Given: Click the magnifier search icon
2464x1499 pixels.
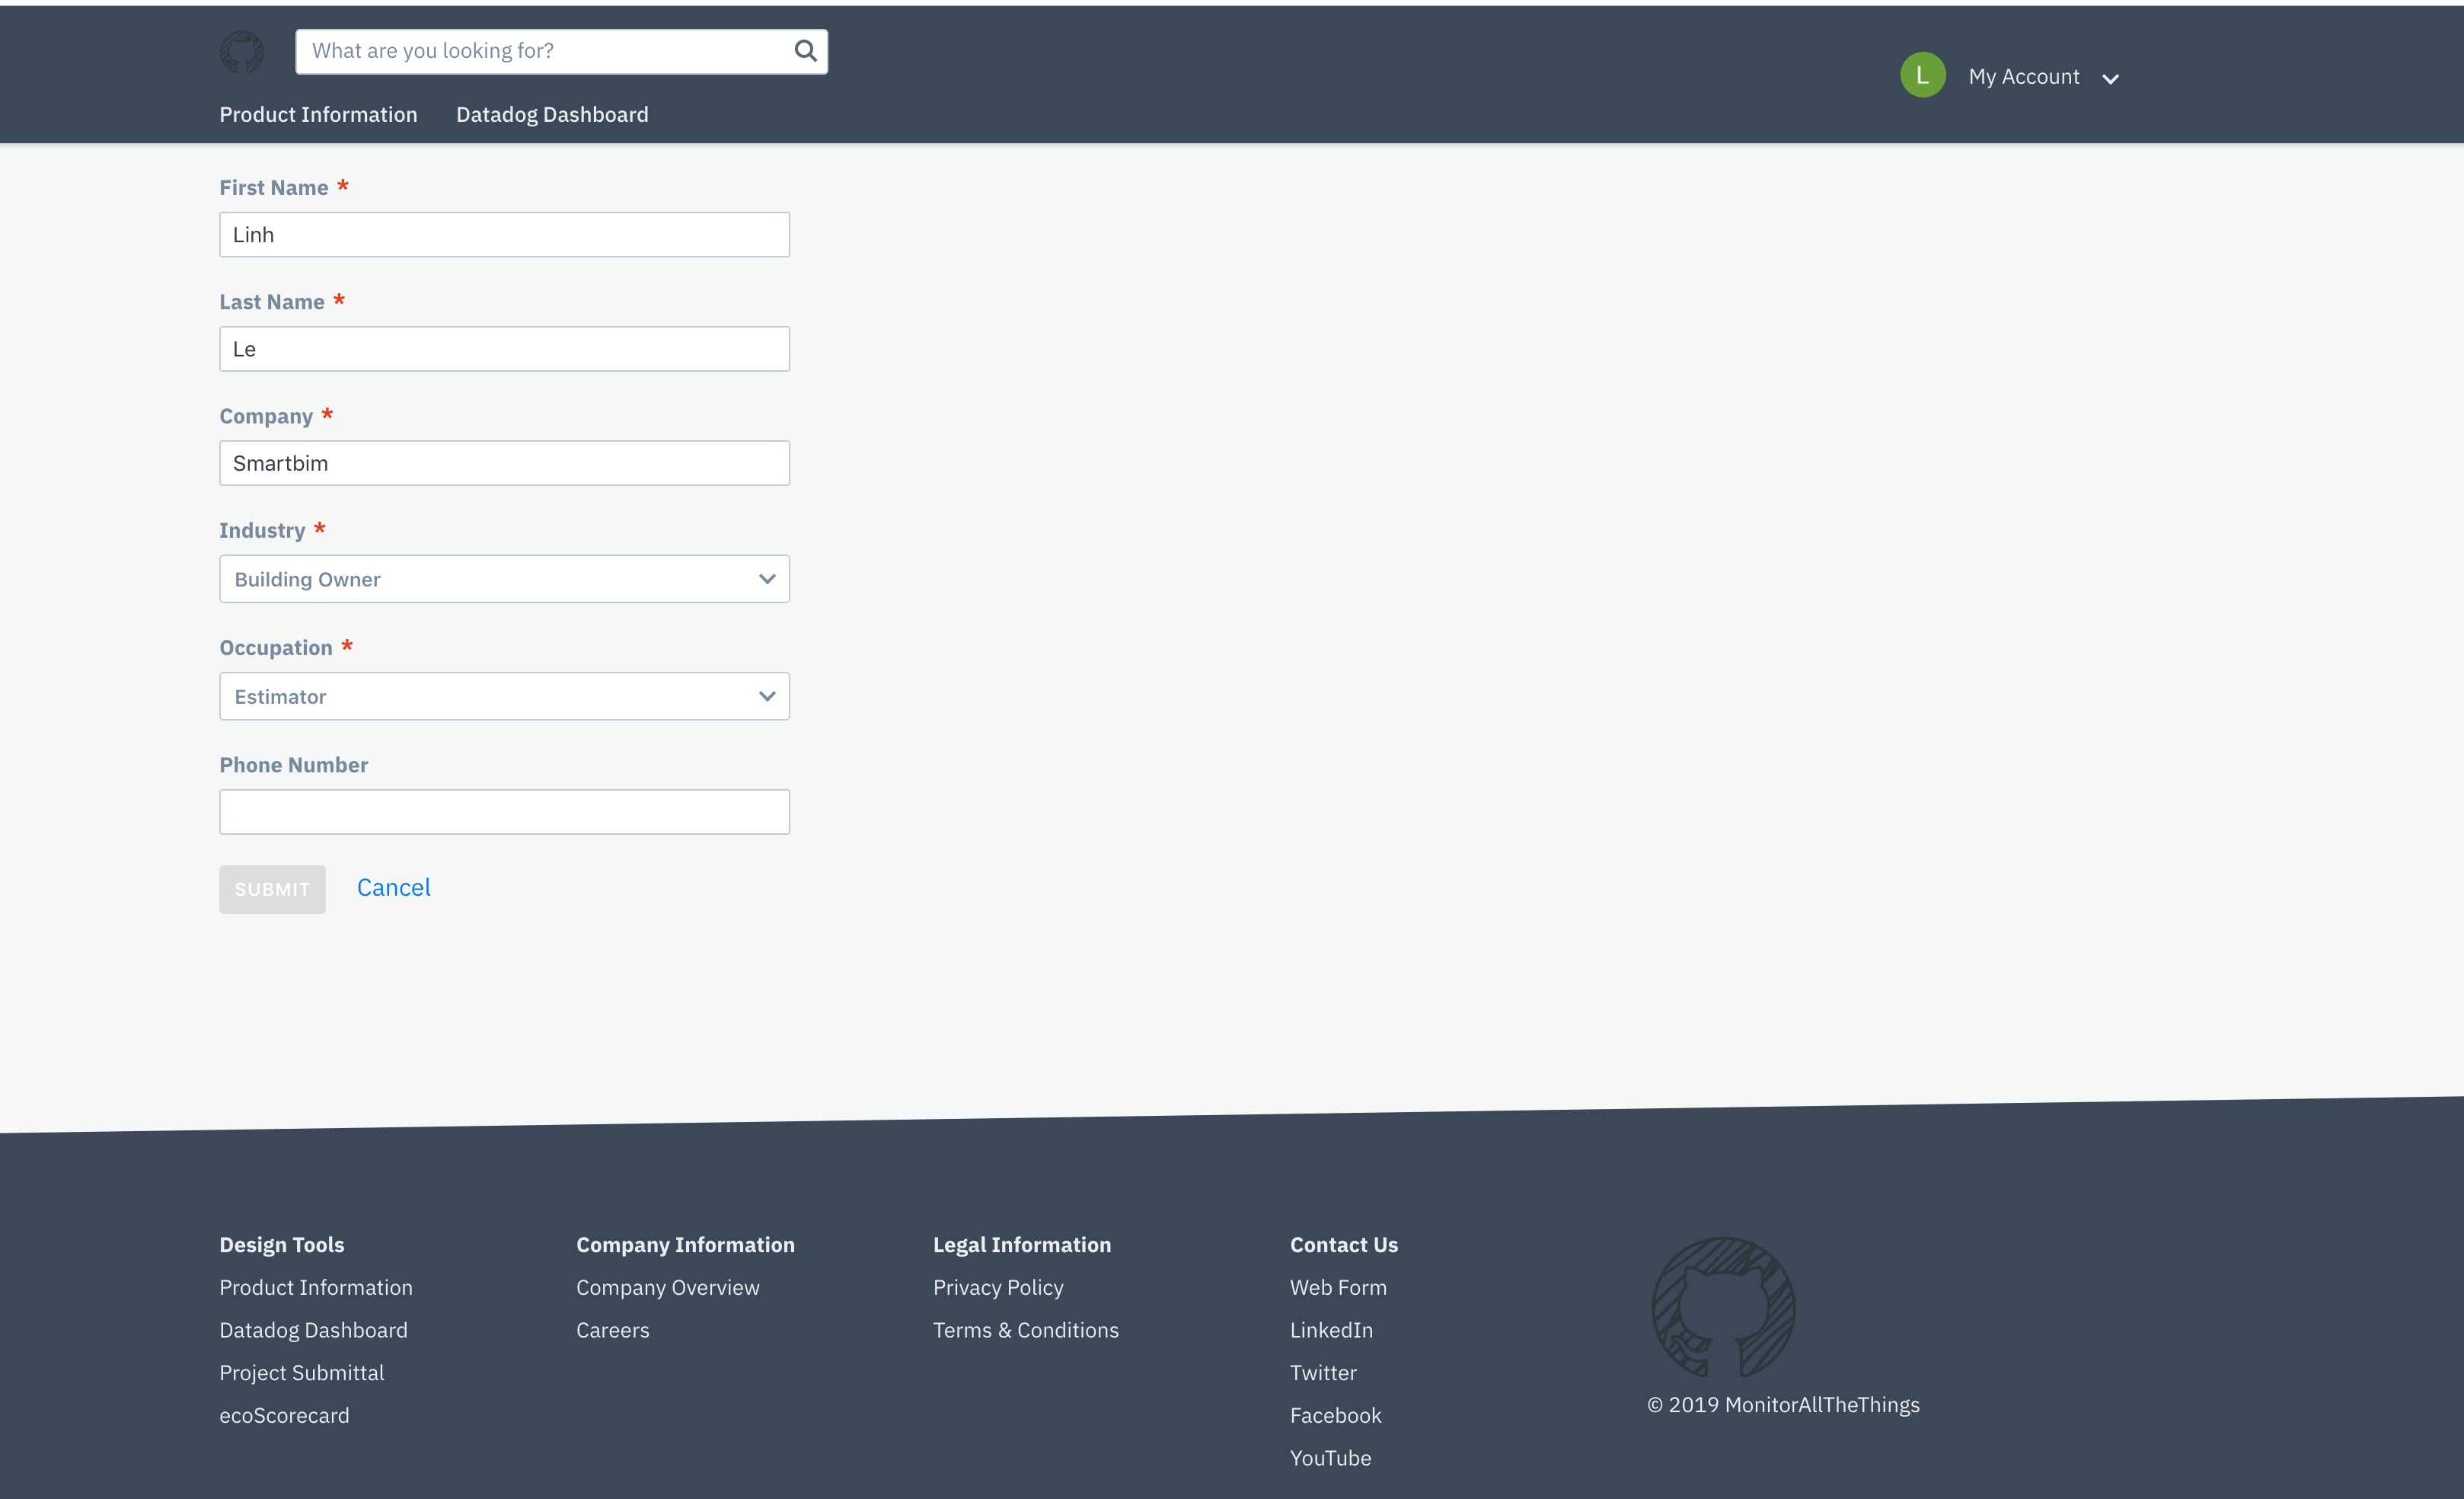Looking at the screenshot, I should pos(805,51).
